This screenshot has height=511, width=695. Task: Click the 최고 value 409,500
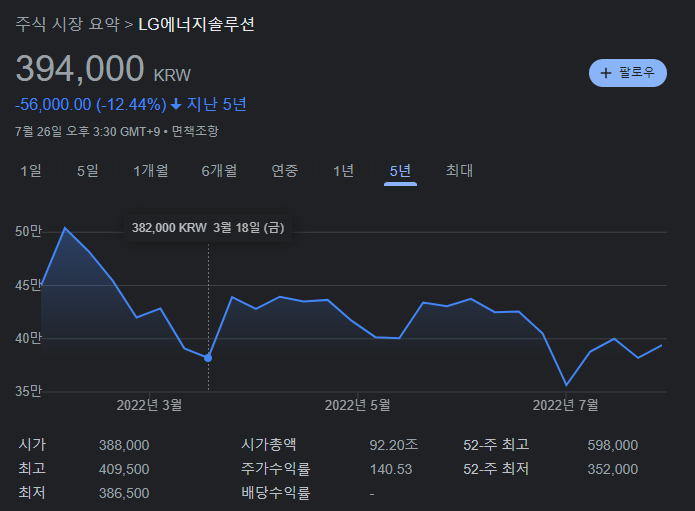pyautogui.click(x=124, y=469)
